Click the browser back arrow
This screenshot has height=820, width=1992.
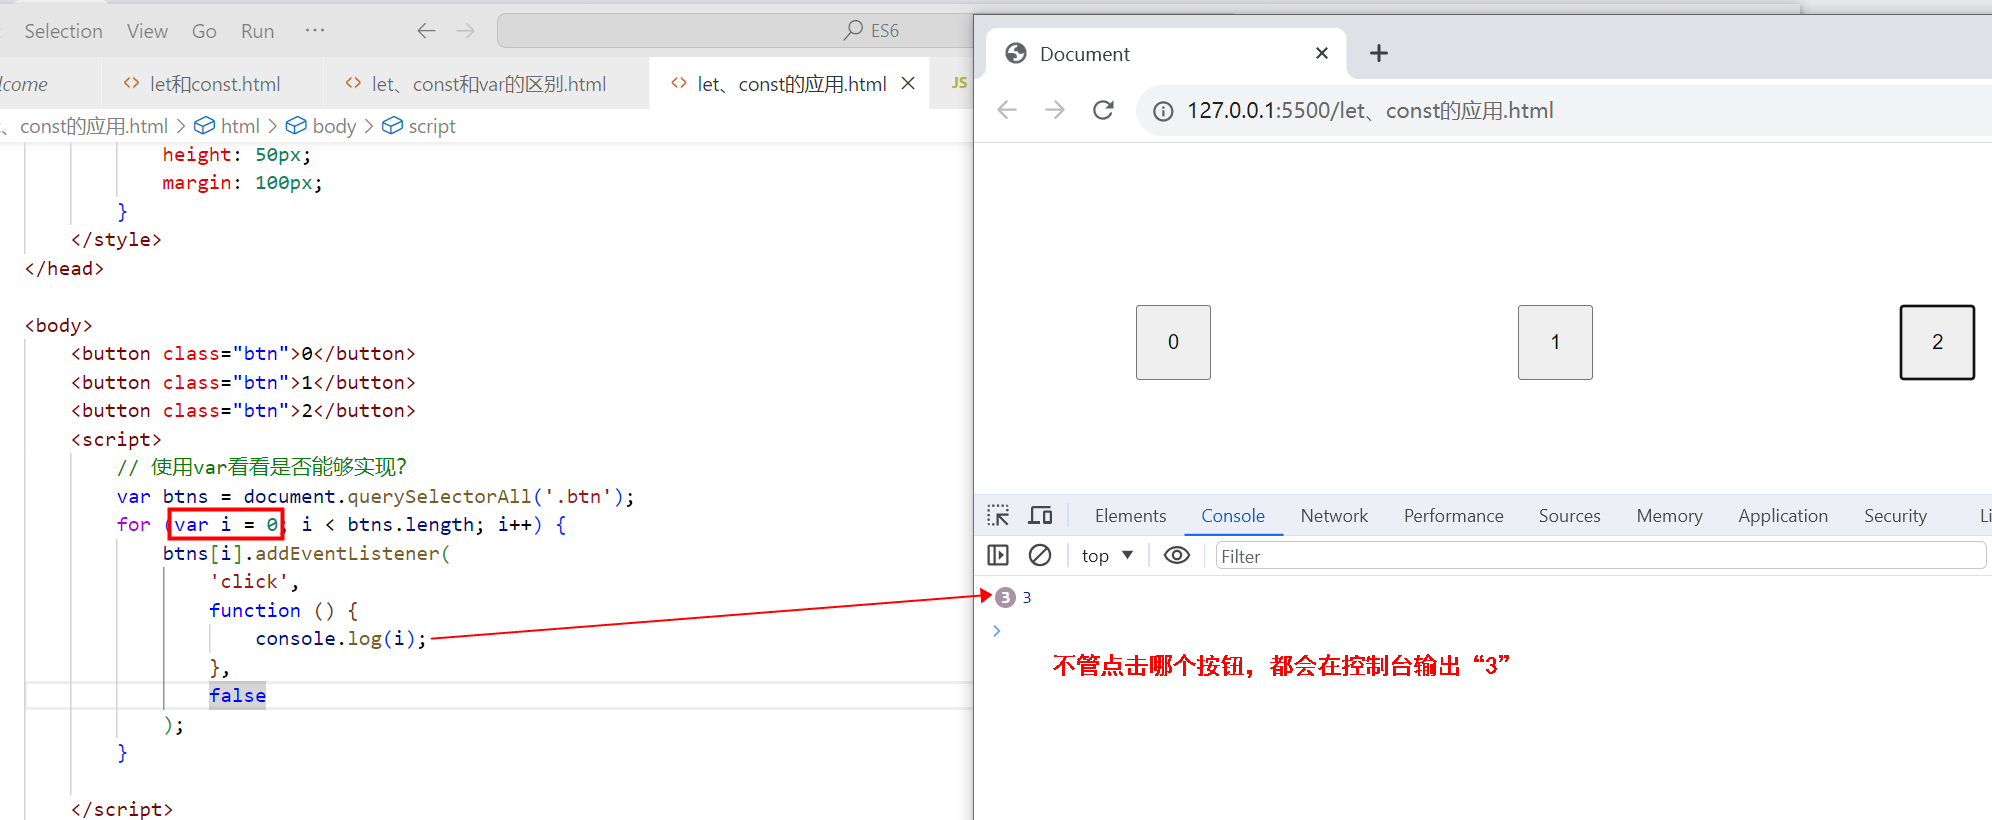[1007, 110]
